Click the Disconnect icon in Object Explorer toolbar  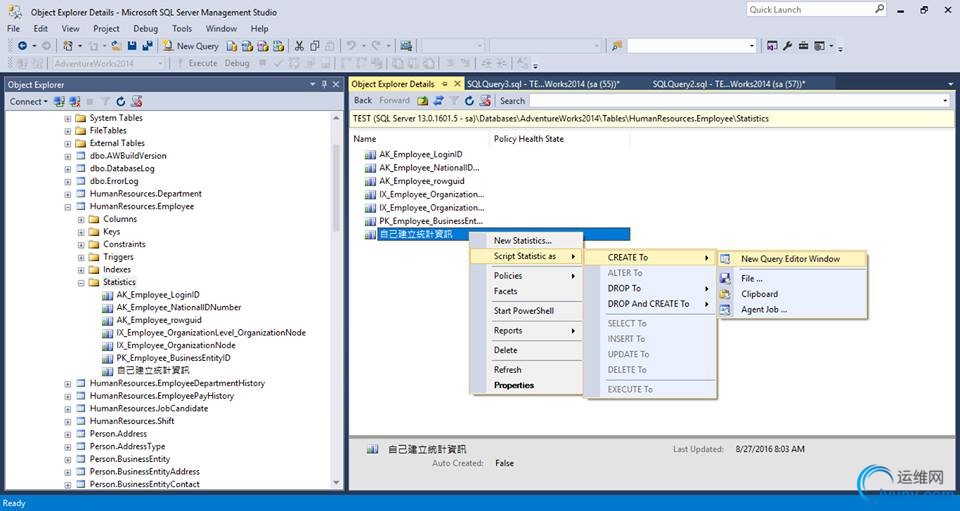tap(74, 101)
